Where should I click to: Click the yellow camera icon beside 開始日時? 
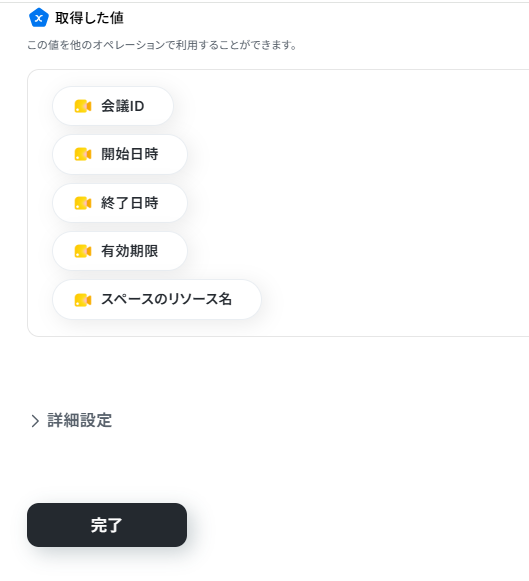pyautogui.click(x=83, y=155)
